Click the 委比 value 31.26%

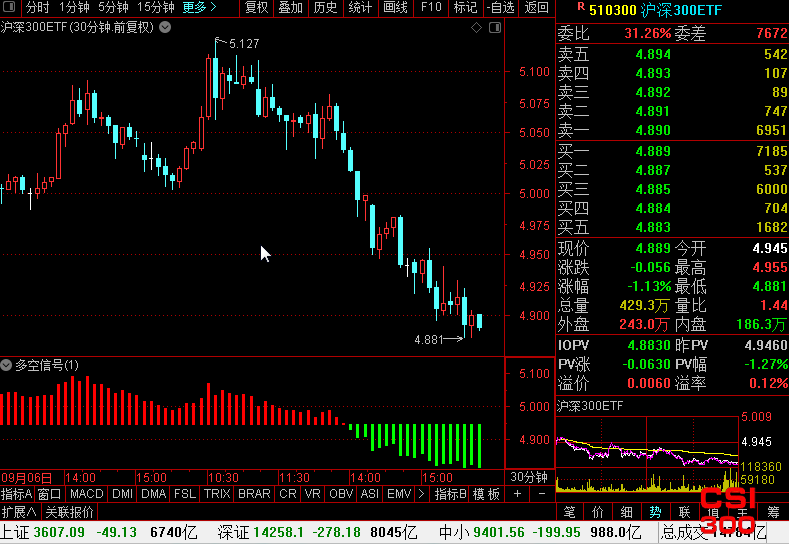(x=648, y=34)
